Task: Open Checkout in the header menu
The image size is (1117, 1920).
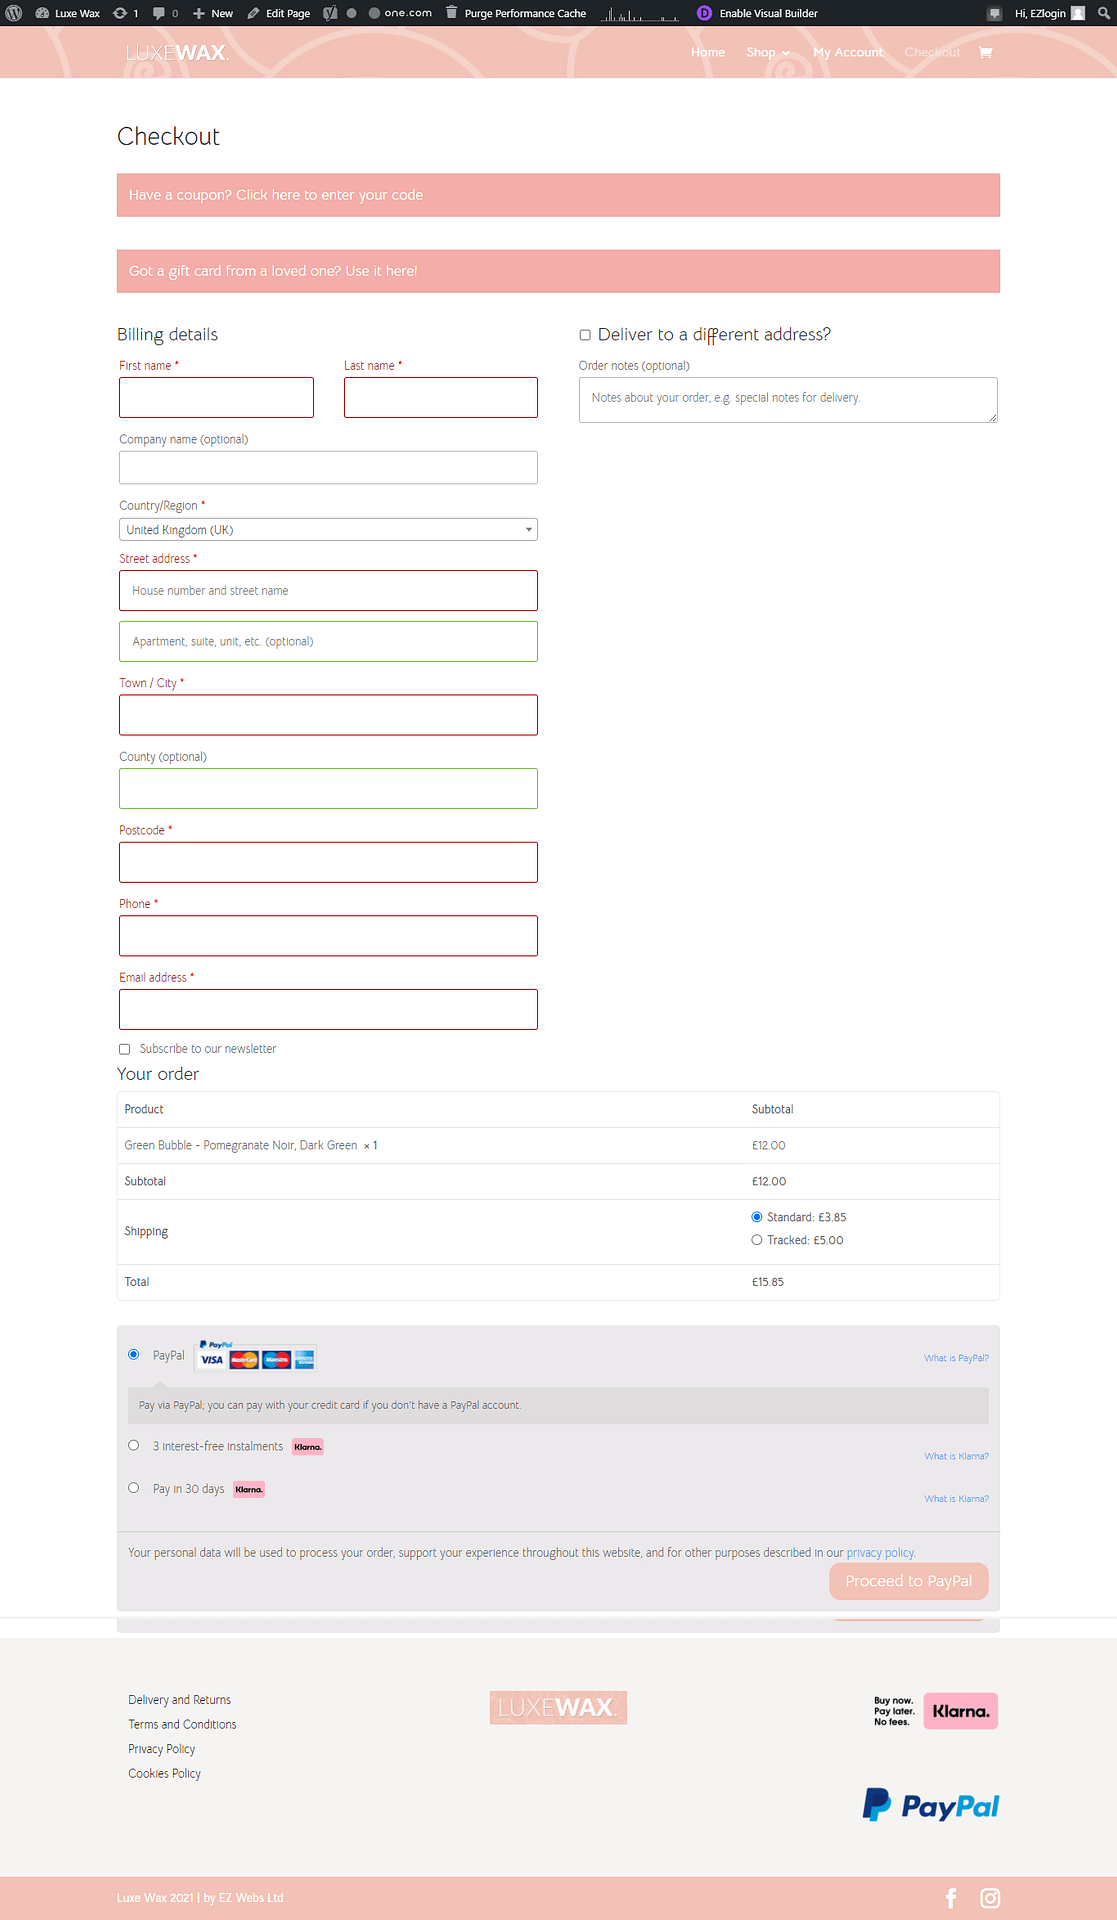Action: click(x=932, y=52)
